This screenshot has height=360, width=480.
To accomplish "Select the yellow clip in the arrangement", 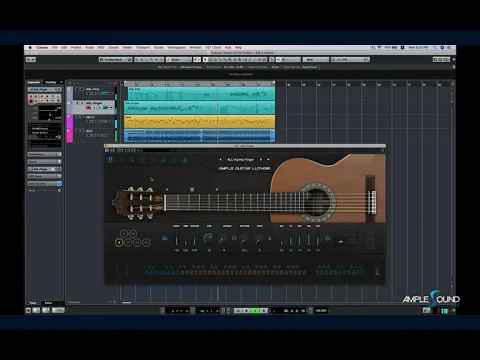I will click(200, 122).
